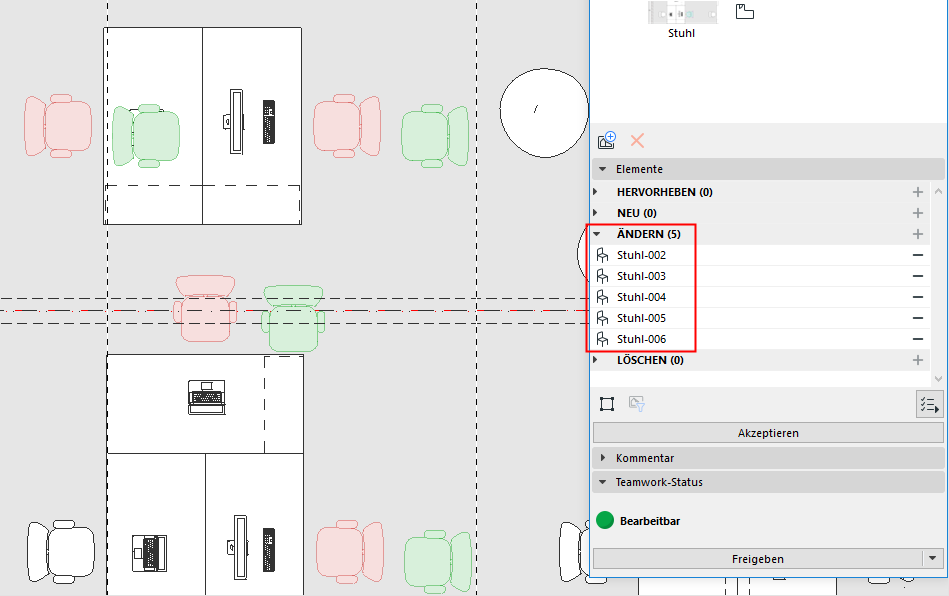Expand the NEU (0) group
The image size is (949, 596).
(x=596, y=213)
